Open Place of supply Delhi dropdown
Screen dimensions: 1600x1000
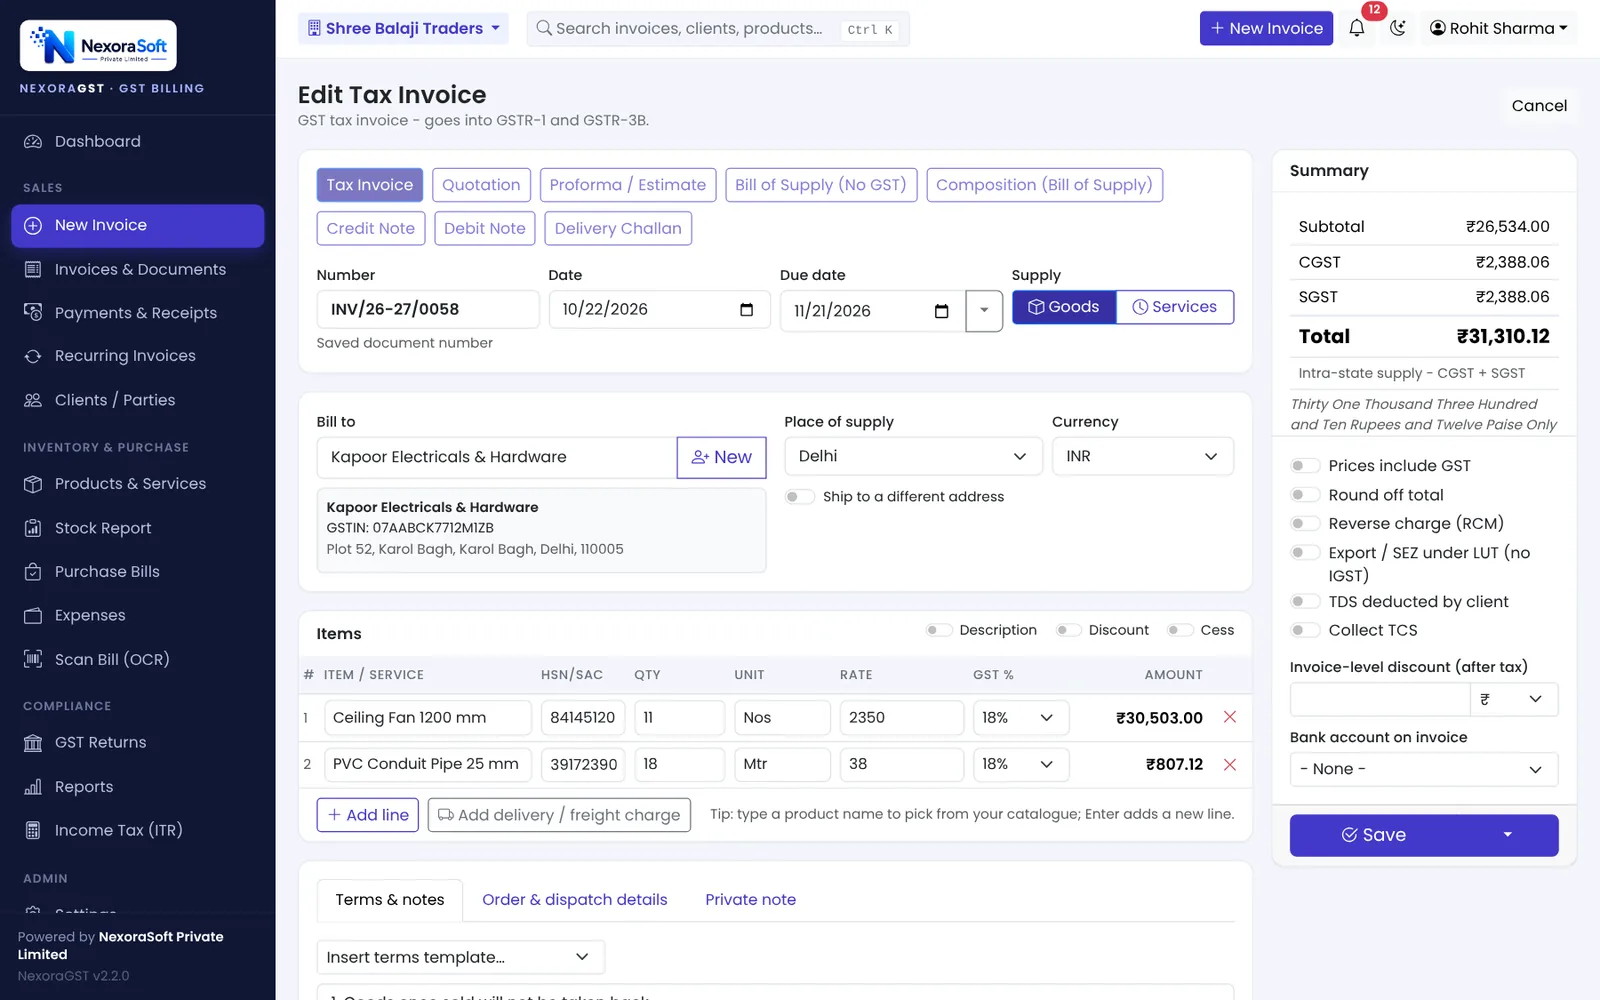tap(912, 456)
